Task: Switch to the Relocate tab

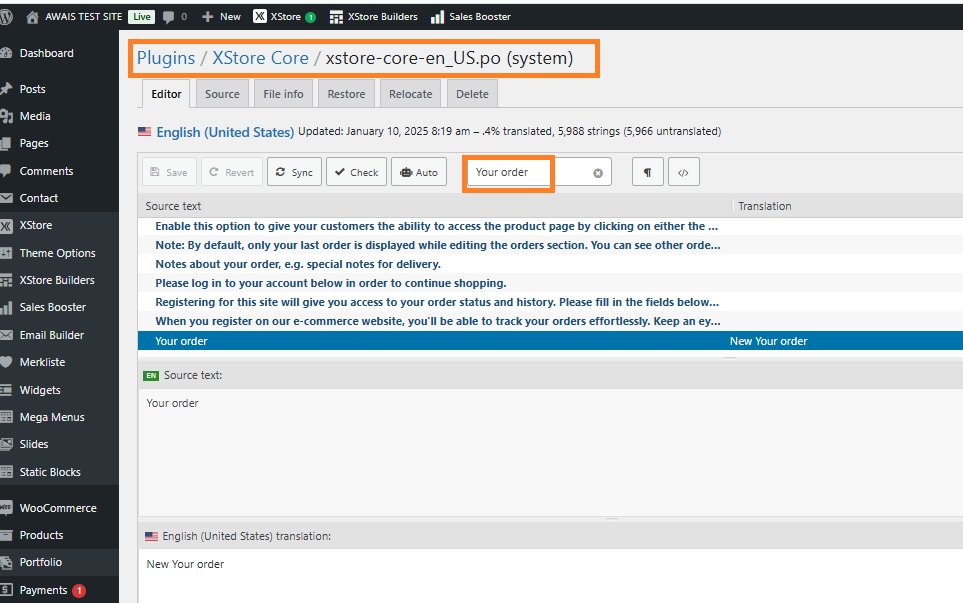Action: (410, 94)
